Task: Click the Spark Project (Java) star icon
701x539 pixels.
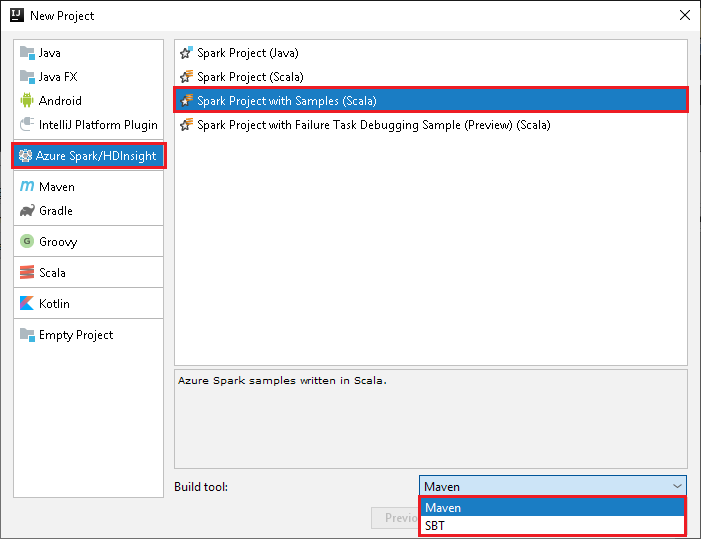Action: 186,53
